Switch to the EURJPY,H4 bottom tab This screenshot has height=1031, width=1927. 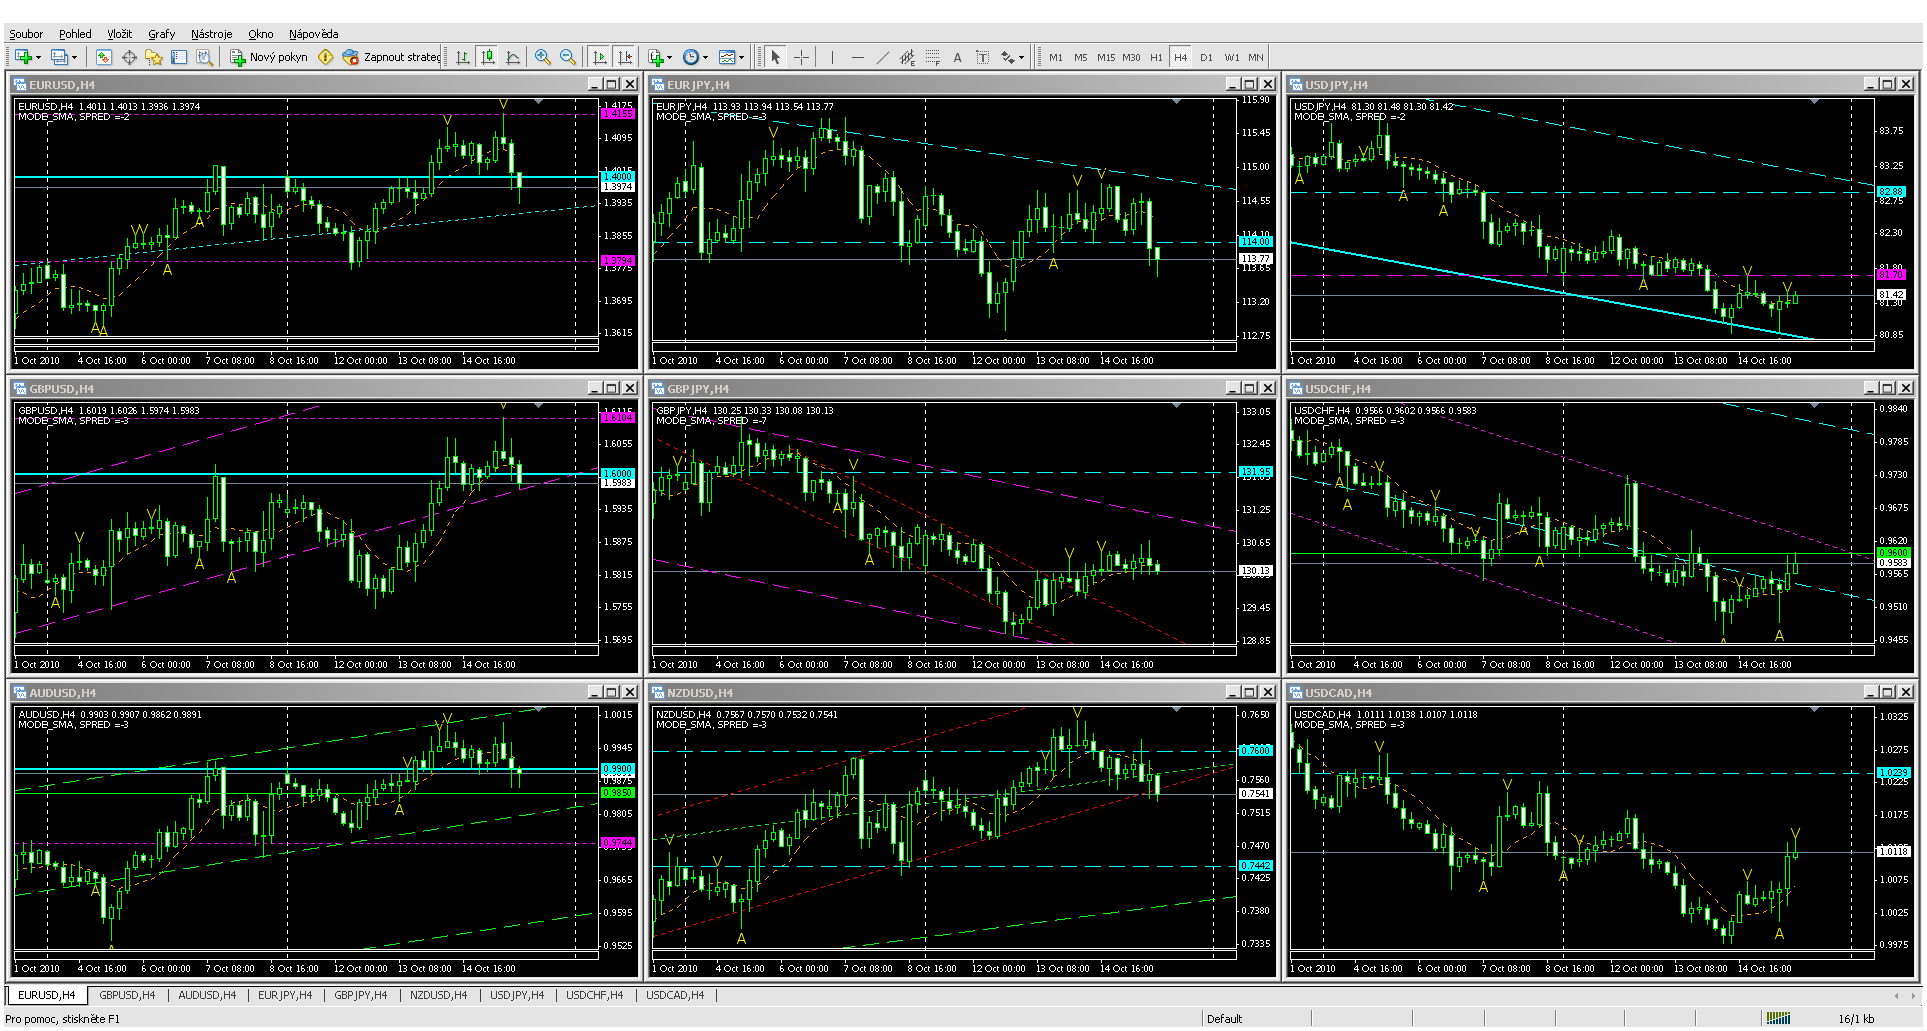(285, 995)
